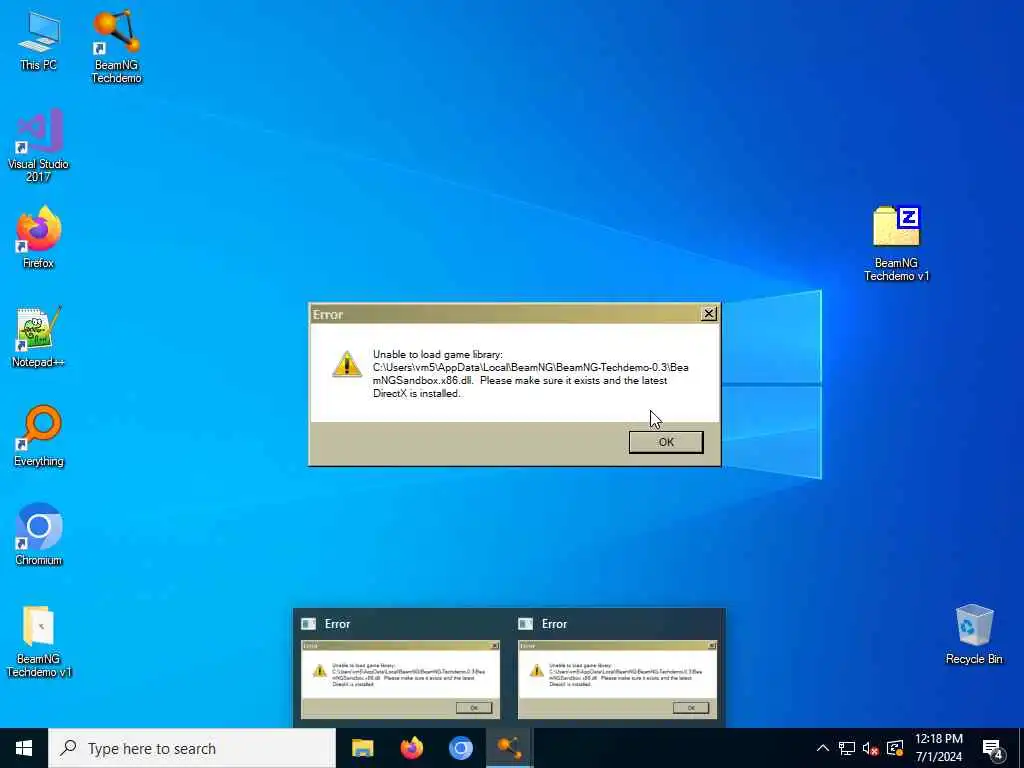
Task: Click the Error dialog title bar
Action: 514,314
